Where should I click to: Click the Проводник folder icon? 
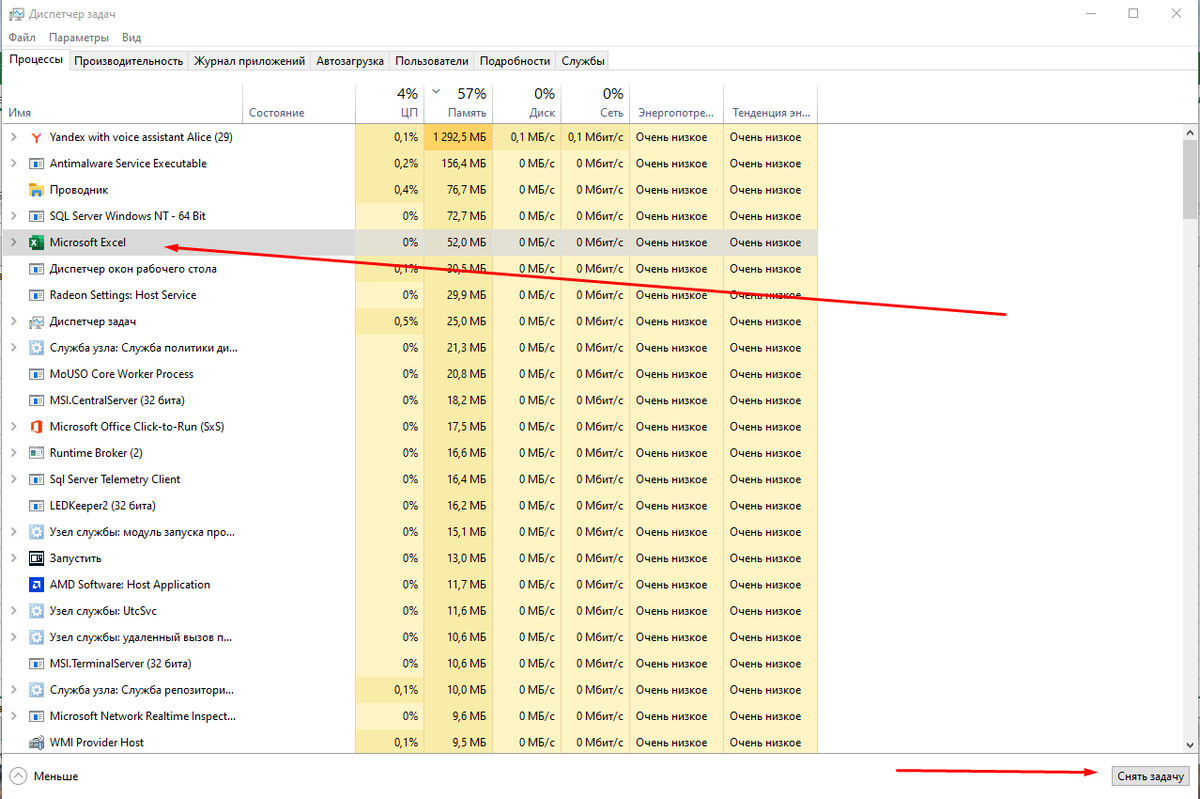pos(36,190)
